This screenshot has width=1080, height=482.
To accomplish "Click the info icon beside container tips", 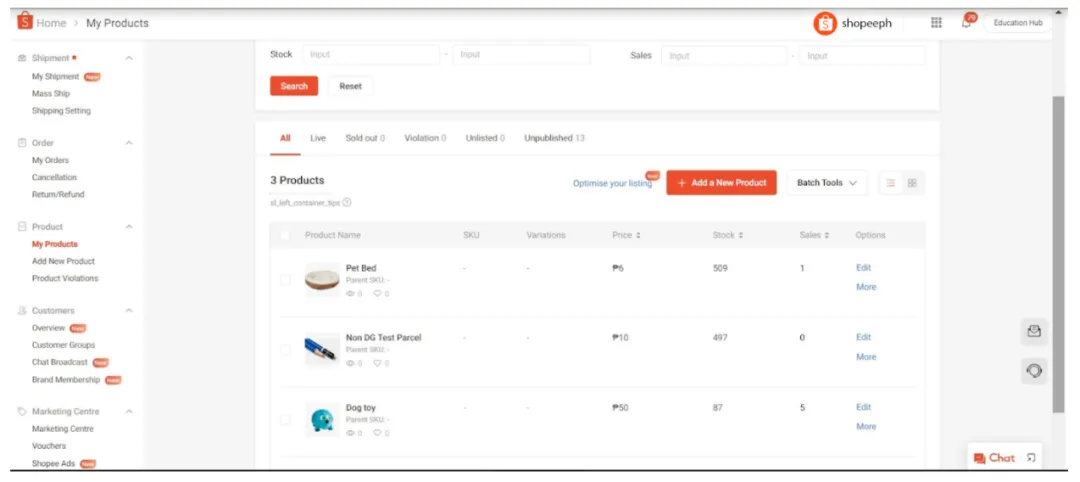I will point(347,202).
